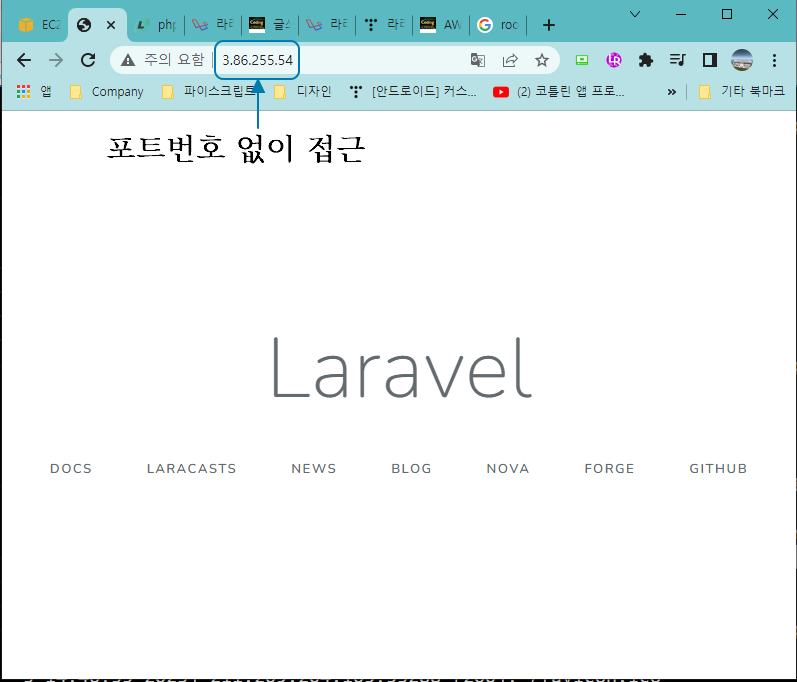
Task: Open the 디자인 bookmarks folder
Action: click(x=302, y=92)
